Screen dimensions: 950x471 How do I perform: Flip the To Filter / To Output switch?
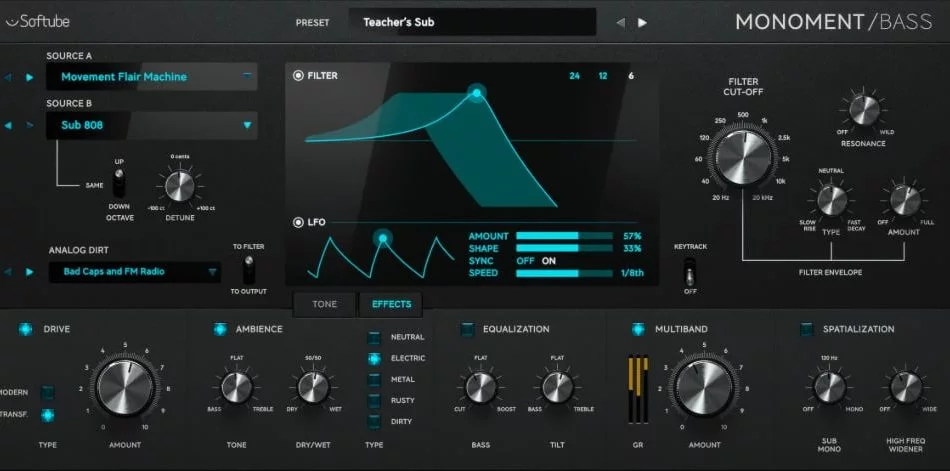click(248, 269)
